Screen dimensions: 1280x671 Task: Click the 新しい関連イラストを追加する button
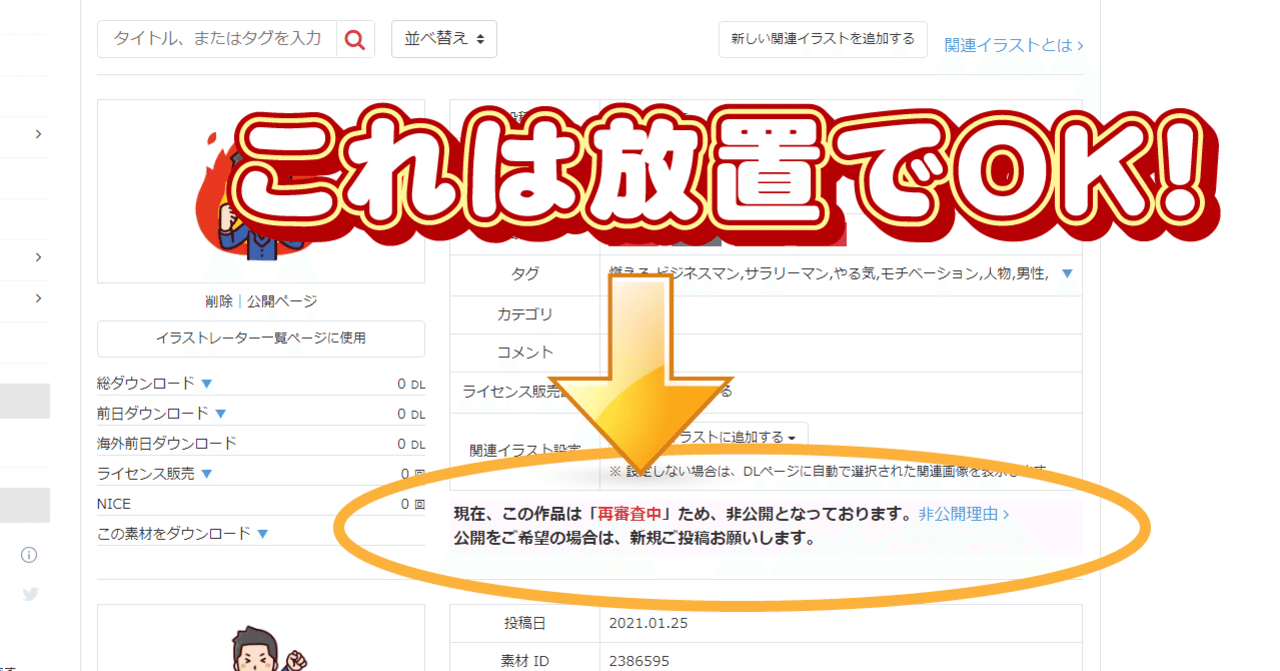tap(822, 38)
